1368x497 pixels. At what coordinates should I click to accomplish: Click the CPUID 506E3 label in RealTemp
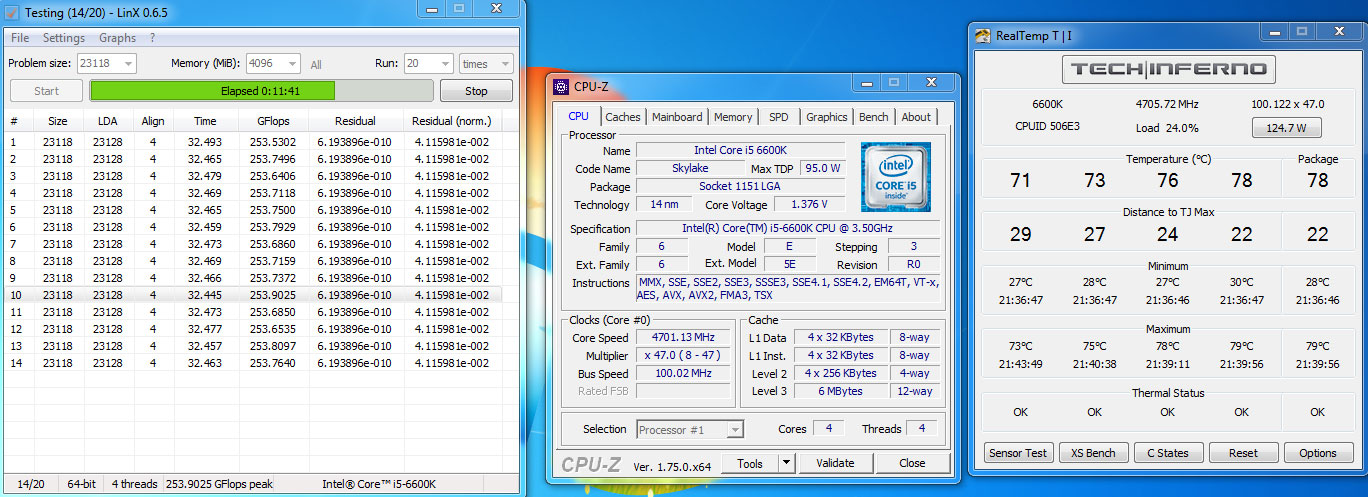tap(1048, 126)
